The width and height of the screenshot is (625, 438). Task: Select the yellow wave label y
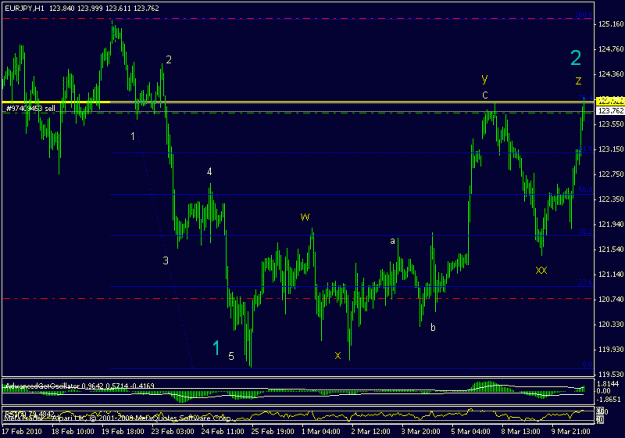(x=484, y=79)
